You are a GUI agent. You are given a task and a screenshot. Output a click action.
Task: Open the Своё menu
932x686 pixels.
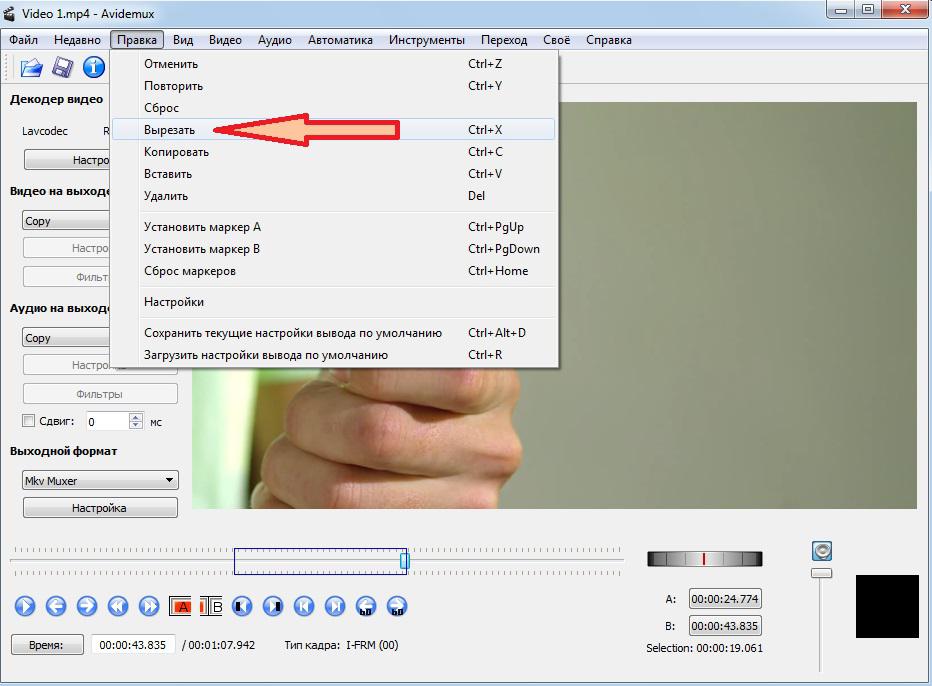(x=556, y=40)
